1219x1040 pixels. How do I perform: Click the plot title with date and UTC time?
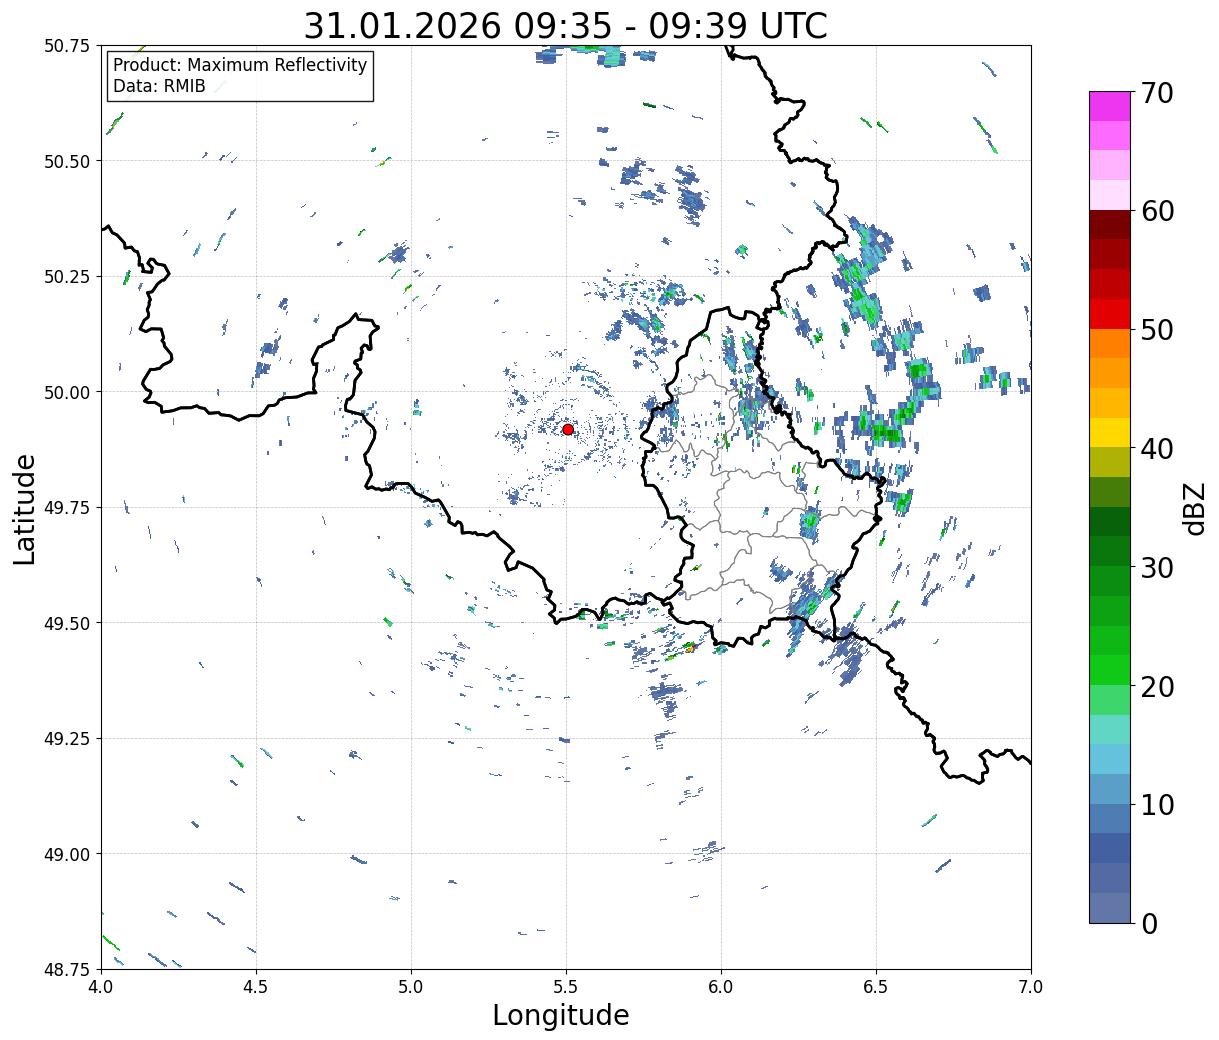point(565,26)
